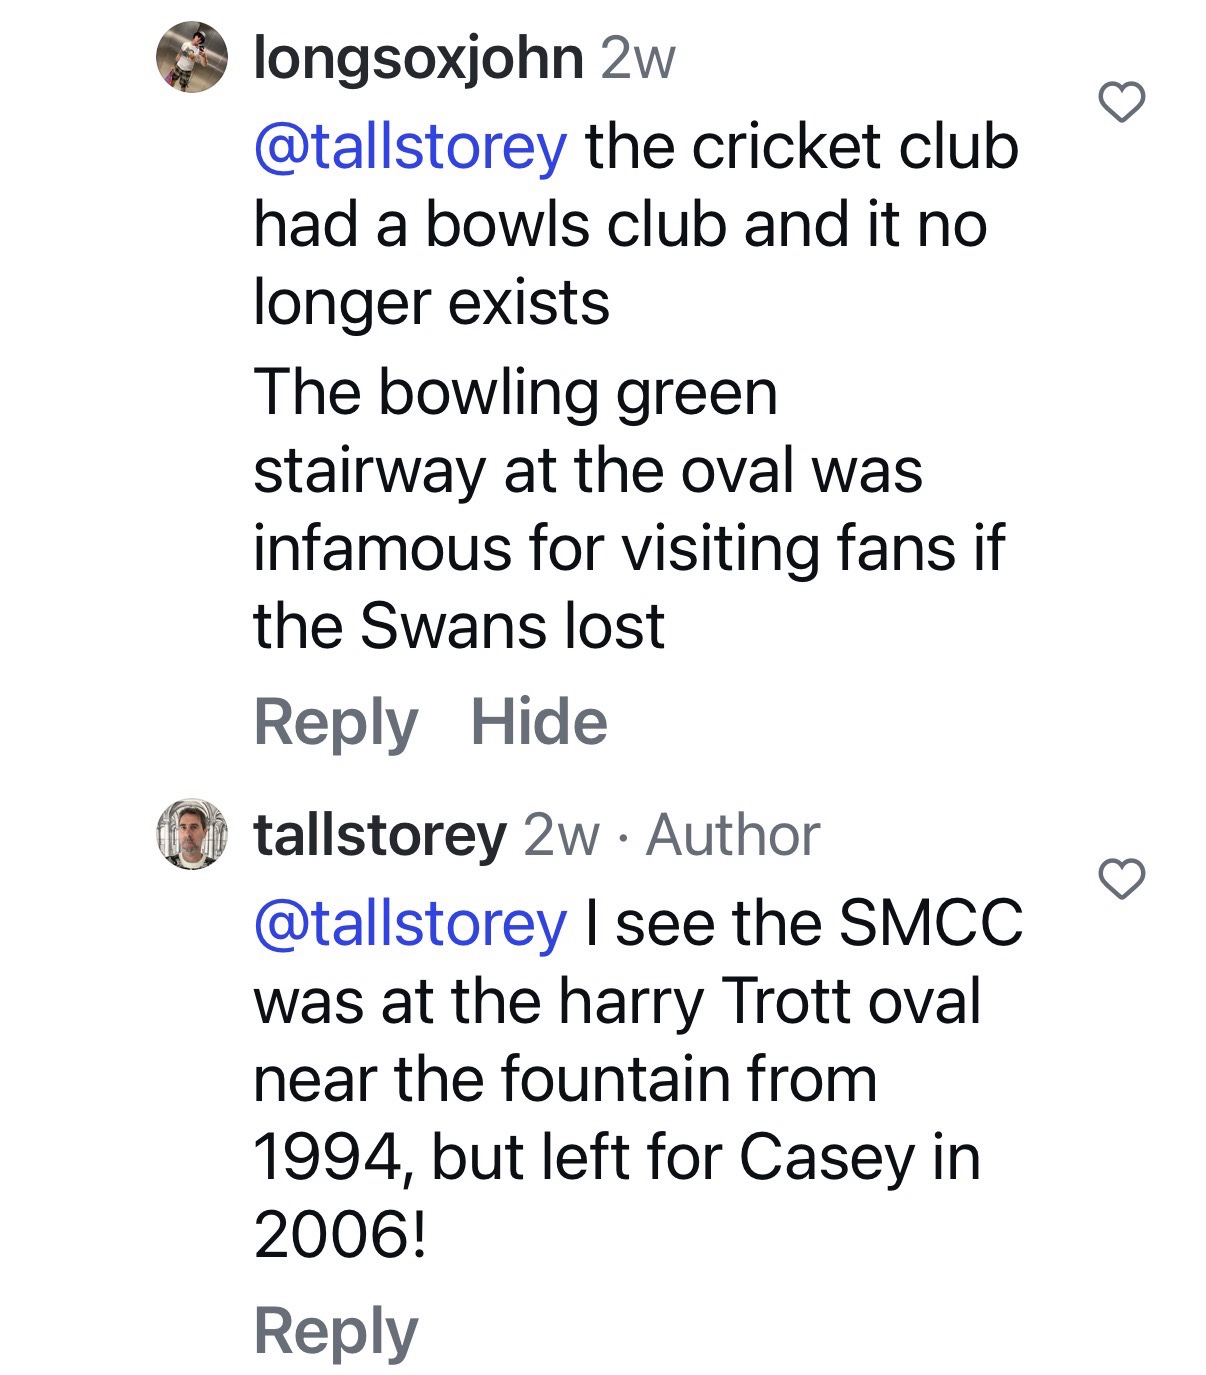This screenshot has width=1206, height=1375.
Task: Click the Author label
Action: click(x=733, y=835)
